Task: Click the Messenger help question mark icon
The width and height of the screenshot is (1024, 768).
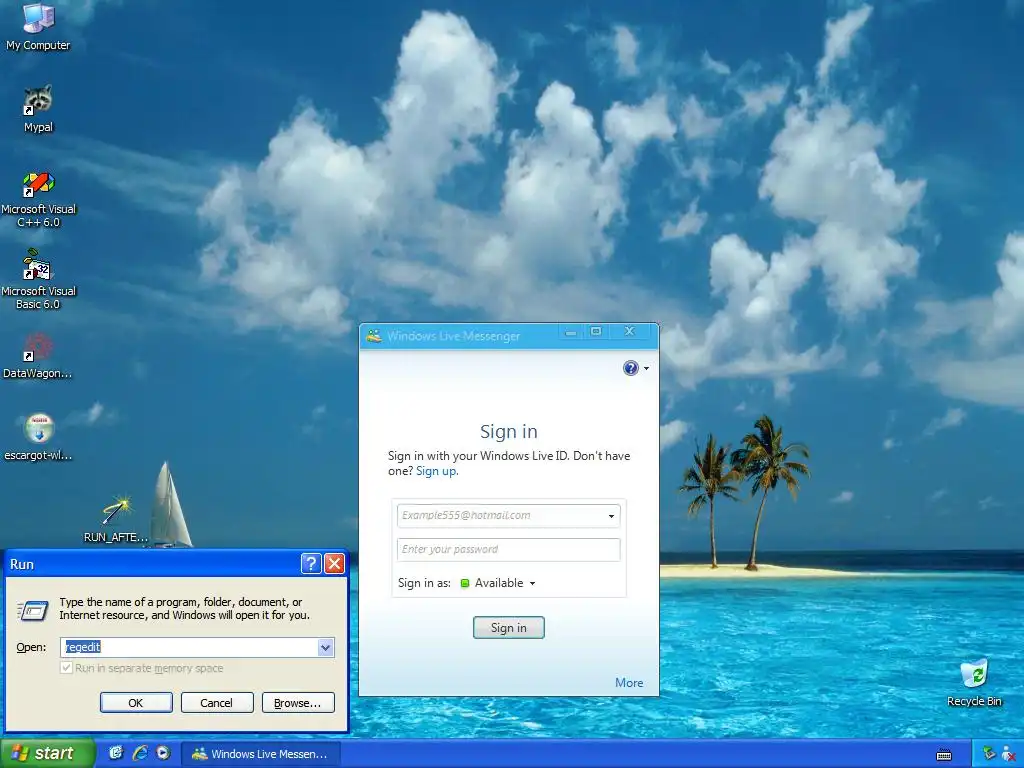Action: tap(630, 368)
